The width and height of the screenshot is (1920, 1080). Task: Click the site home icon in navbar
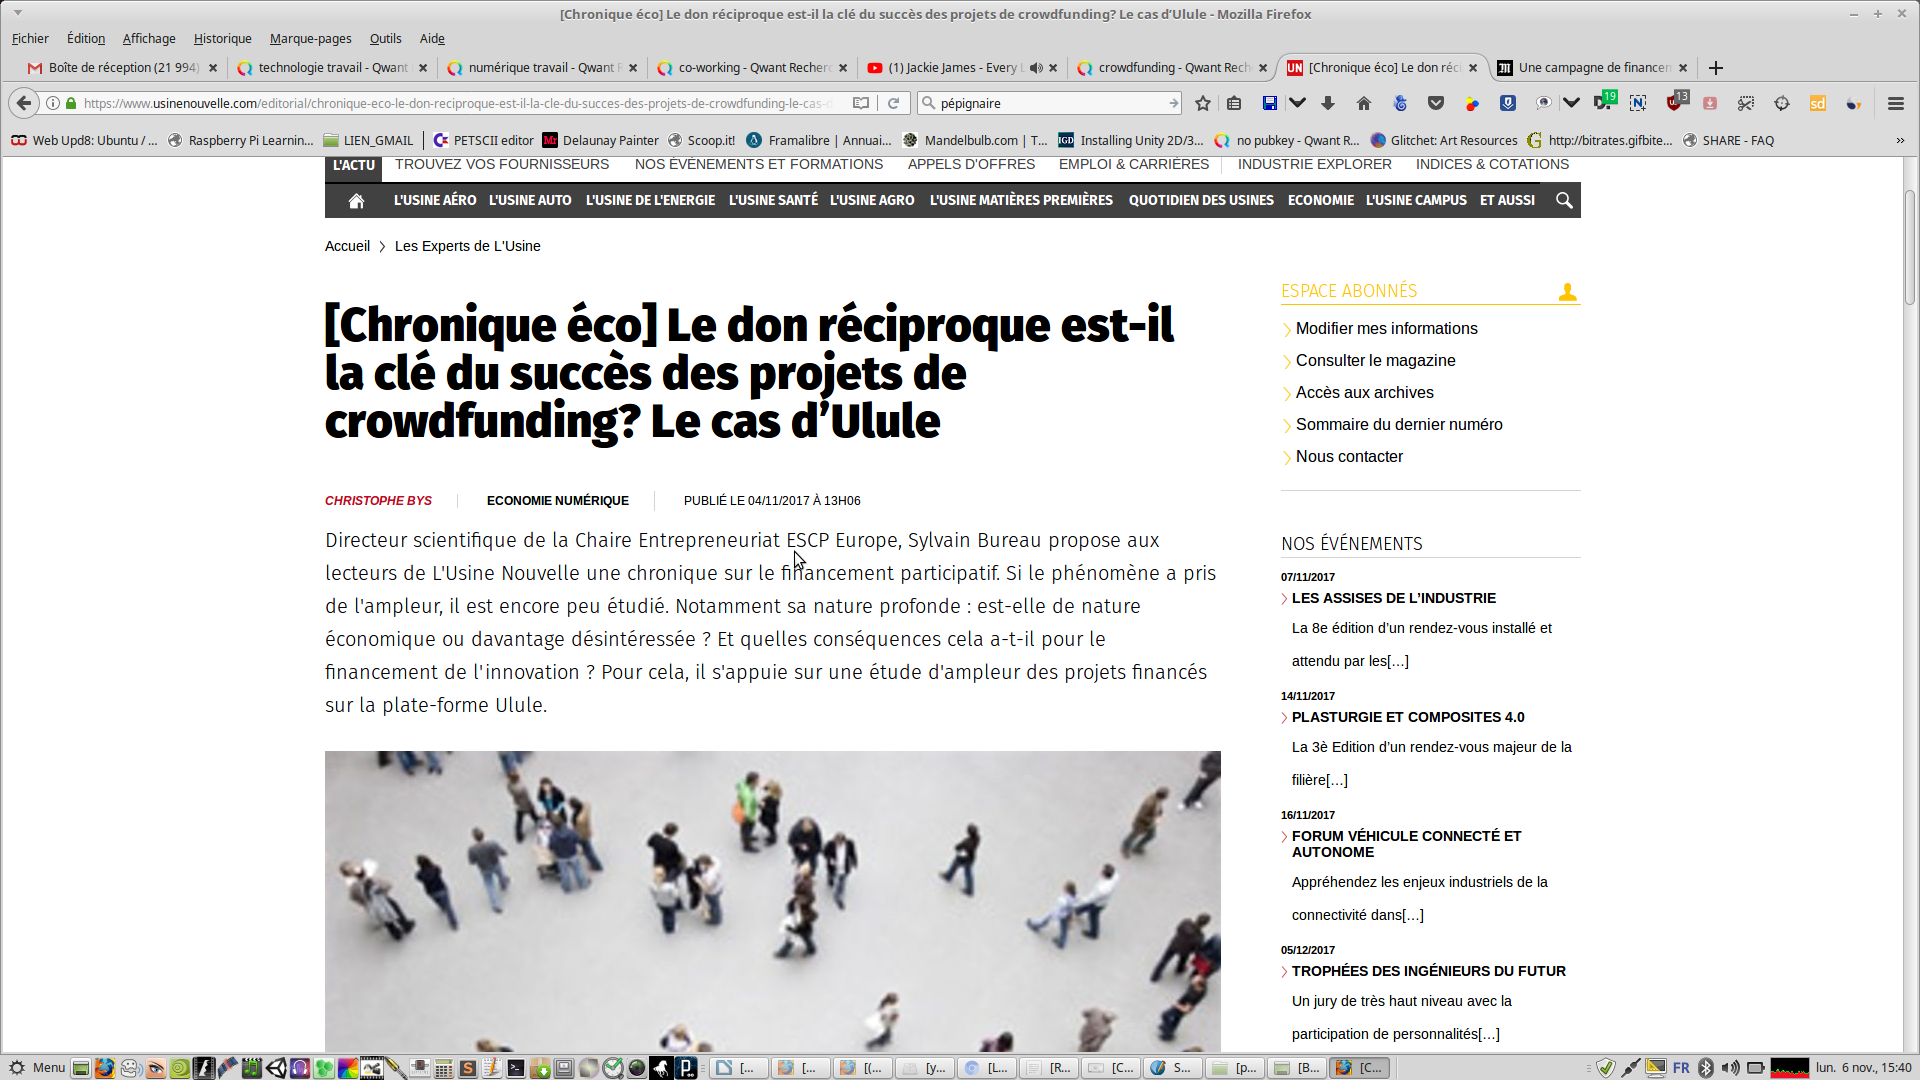pyautogui.click(x=356, y=201)
